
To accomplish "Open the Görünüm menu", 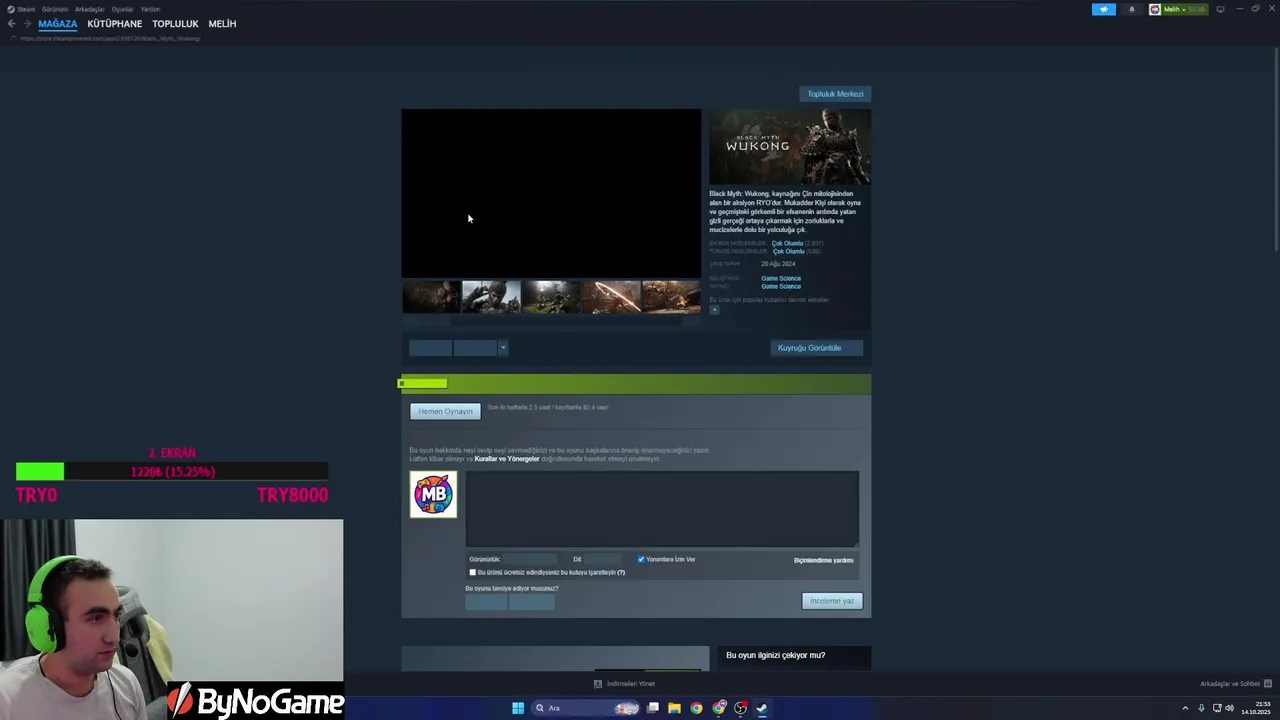I will [x=55, y=9].
